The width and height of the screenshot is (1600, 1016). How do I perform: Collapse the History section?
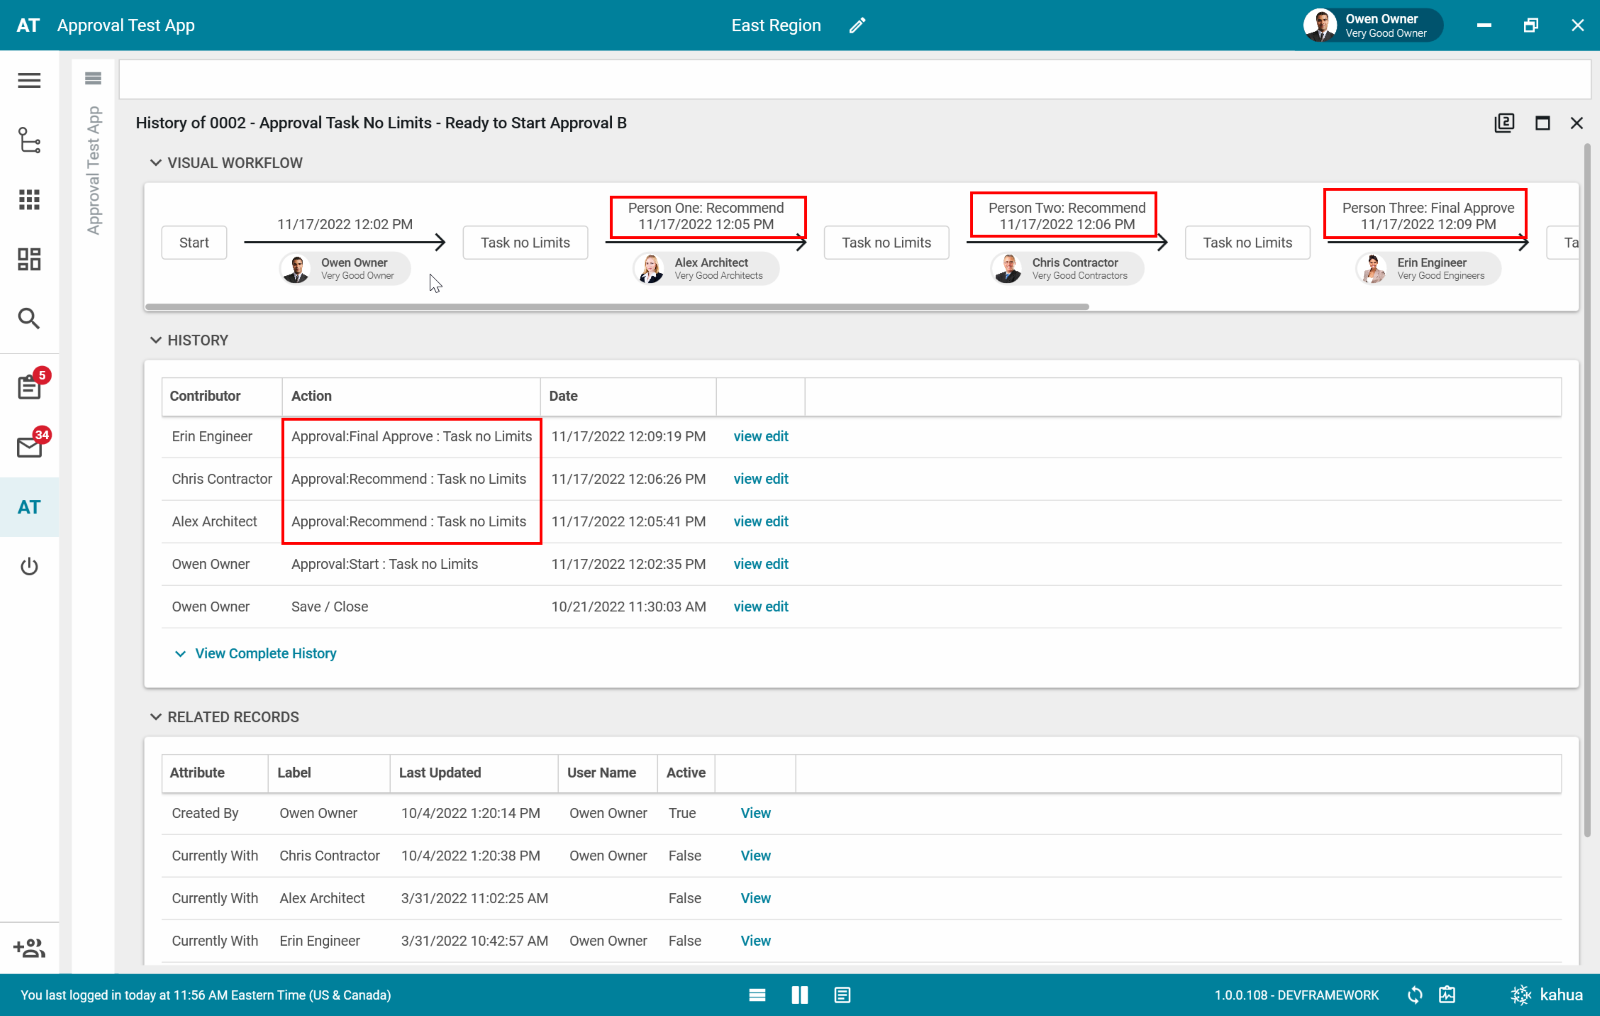click(156, 341)
